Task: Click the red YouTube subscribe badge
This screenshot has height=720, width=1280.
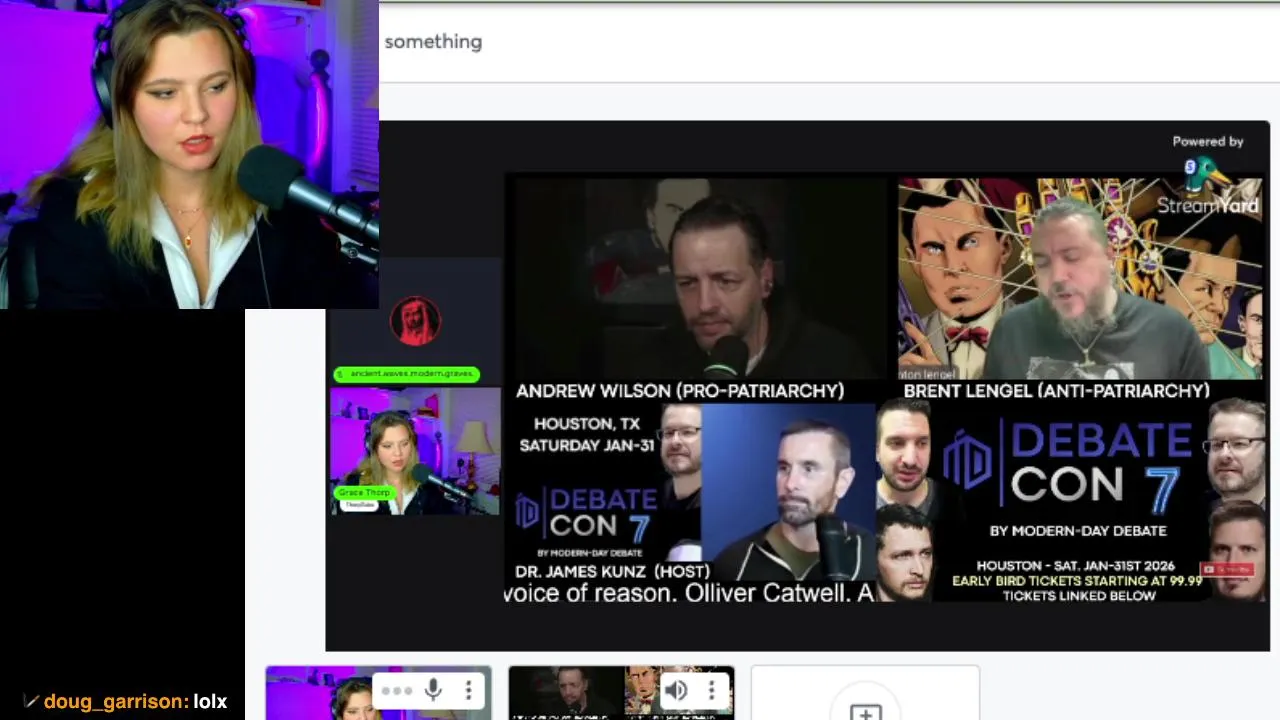Action: pyautogui.click(x=1227, y=570)
